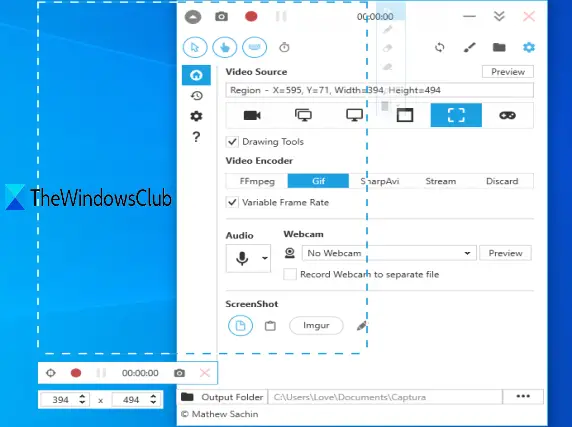Select the Discard video encoder

[502, 181]
